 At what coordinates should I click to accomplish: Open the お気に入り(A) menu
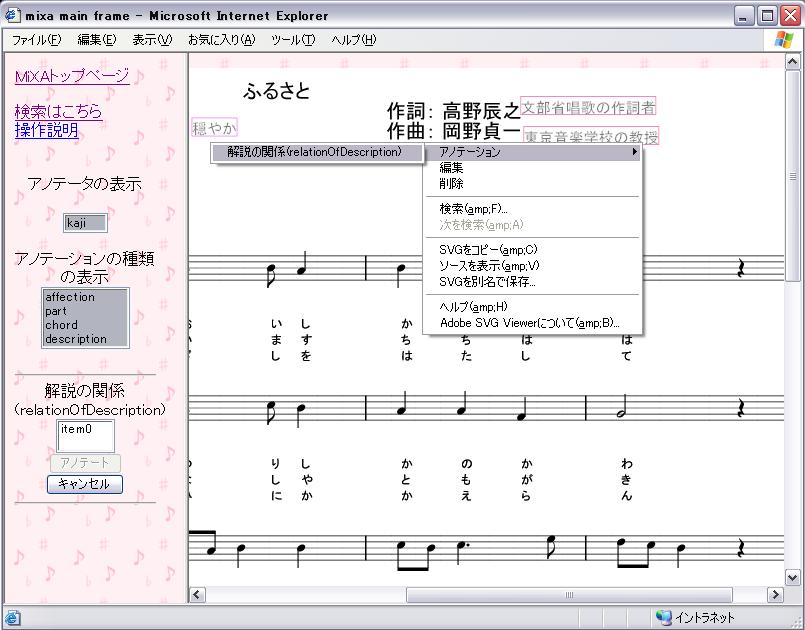pyautogui.click(x=221, y=40)
